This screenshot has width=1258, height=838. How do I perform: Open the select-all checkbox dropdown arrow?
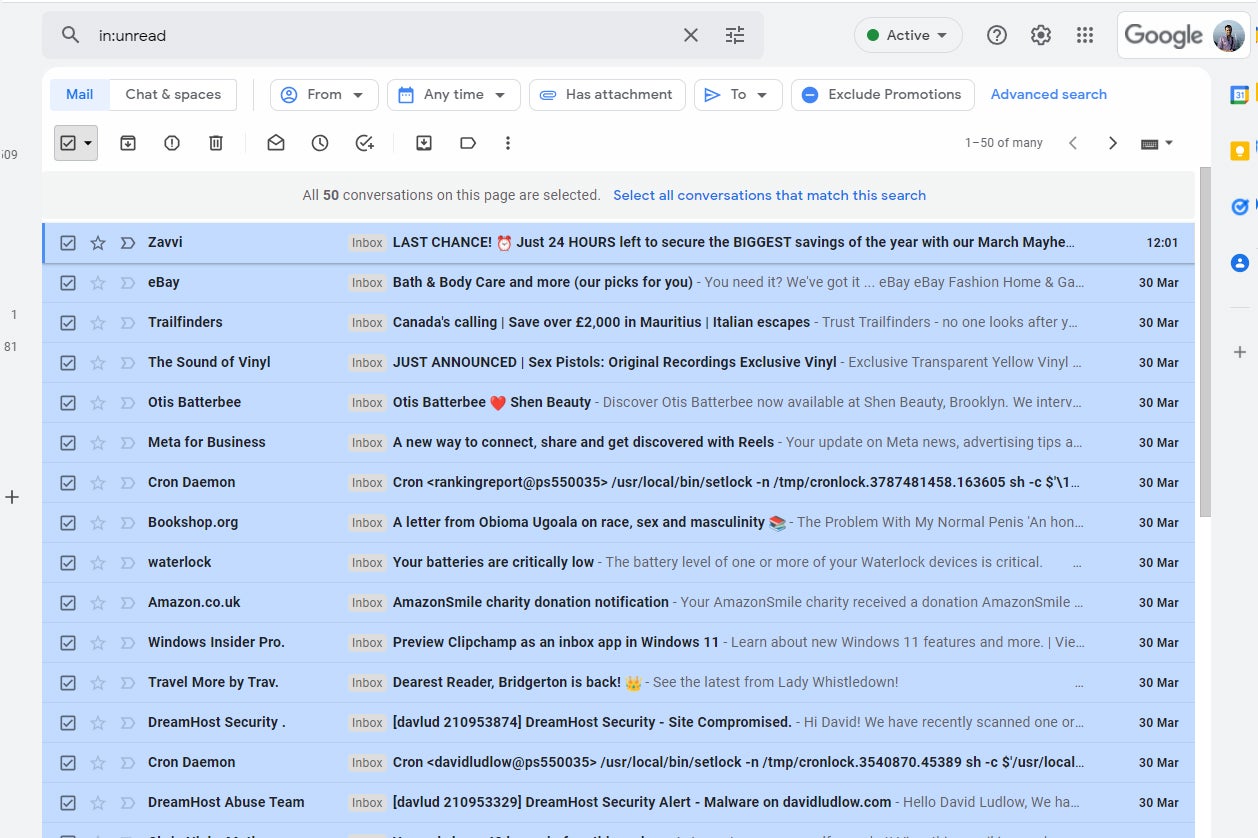[88, 143]
